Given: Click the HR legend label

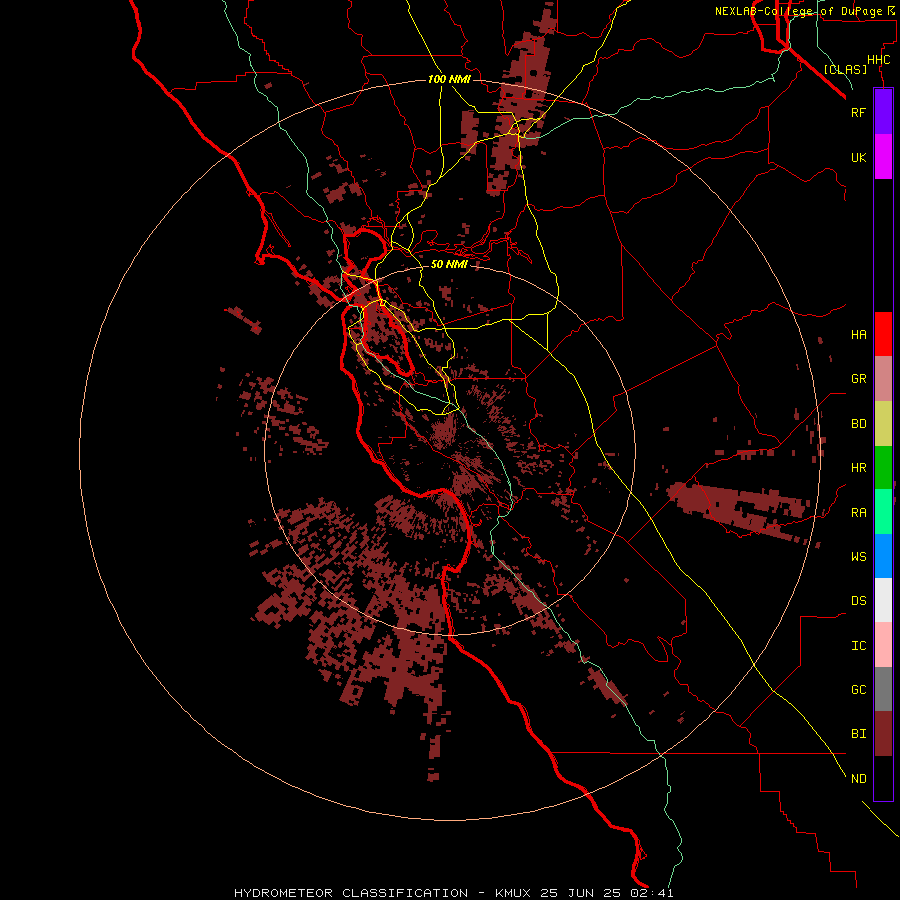Looking at the screenshot, I should [858, 468].
